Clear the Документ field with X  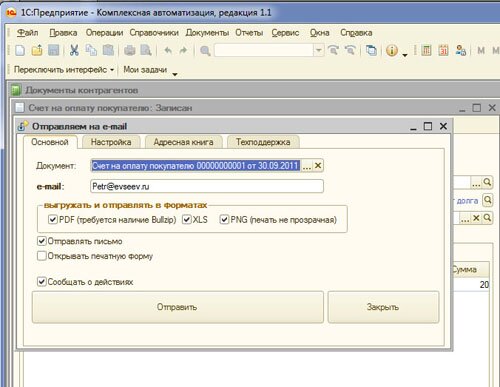318,165
